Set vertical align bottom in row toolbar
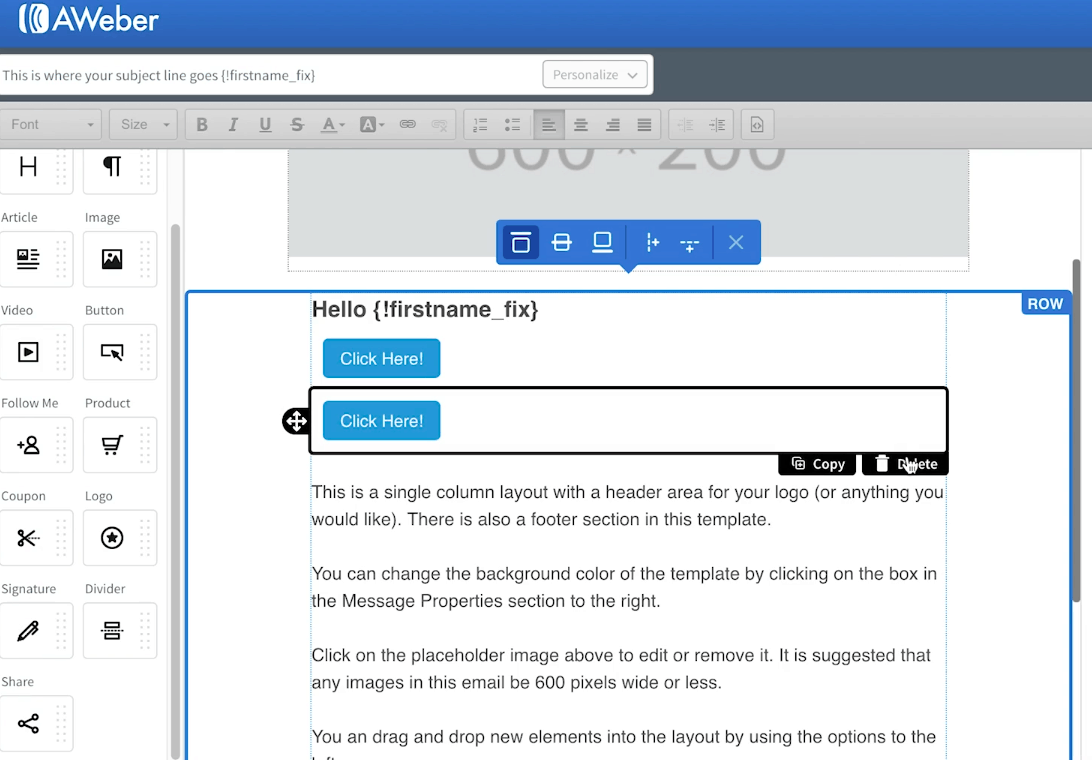1092x760 pixels. [x=602, y=242]
